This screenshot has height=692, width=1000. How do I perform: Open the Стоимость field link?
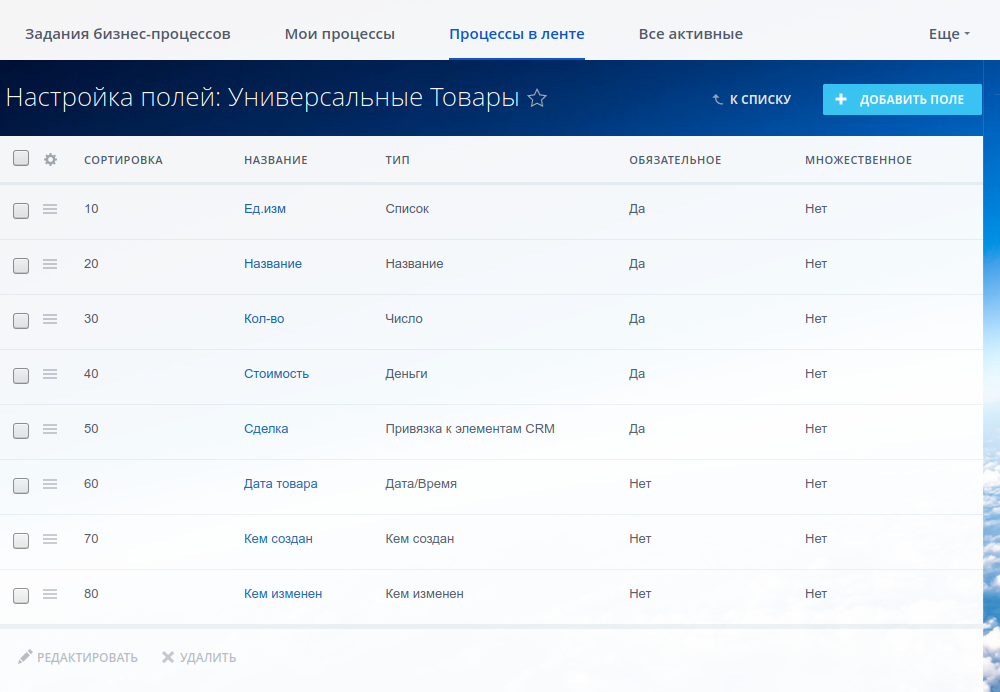tap(276, 374)
